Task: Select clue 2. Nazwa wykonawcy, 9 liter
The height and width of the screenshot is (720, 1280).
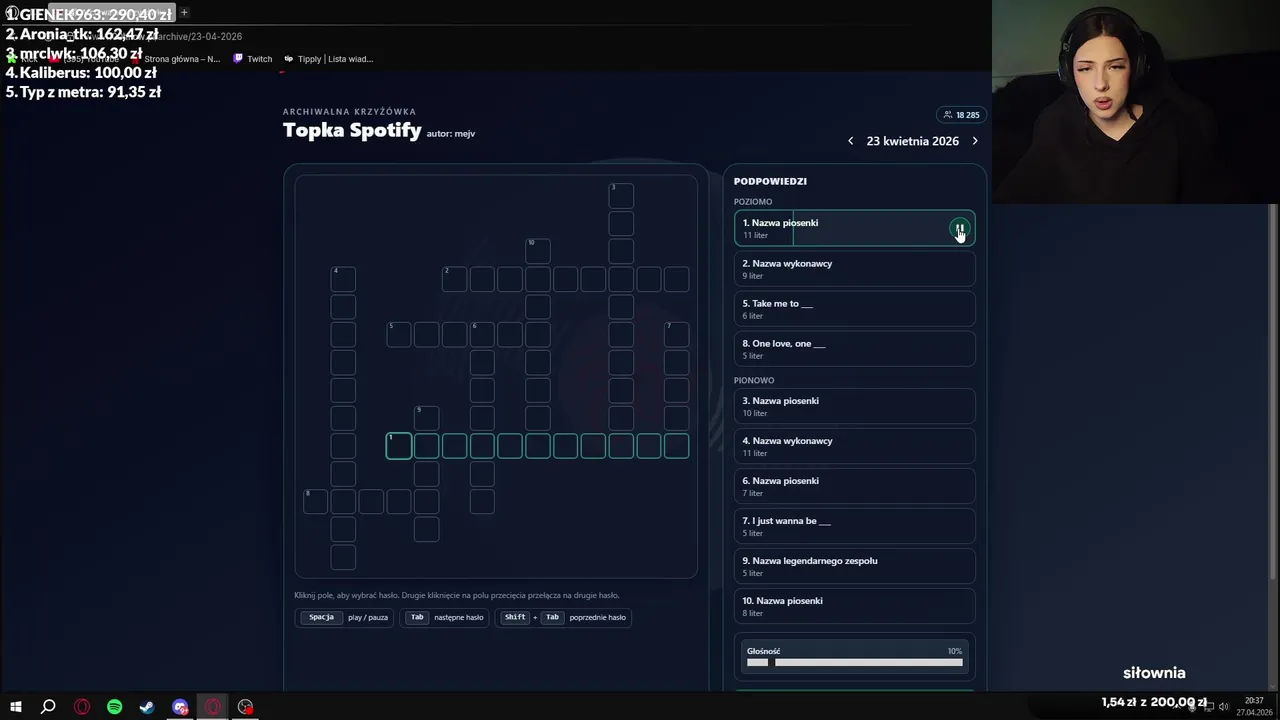Action: coord(854,269)
